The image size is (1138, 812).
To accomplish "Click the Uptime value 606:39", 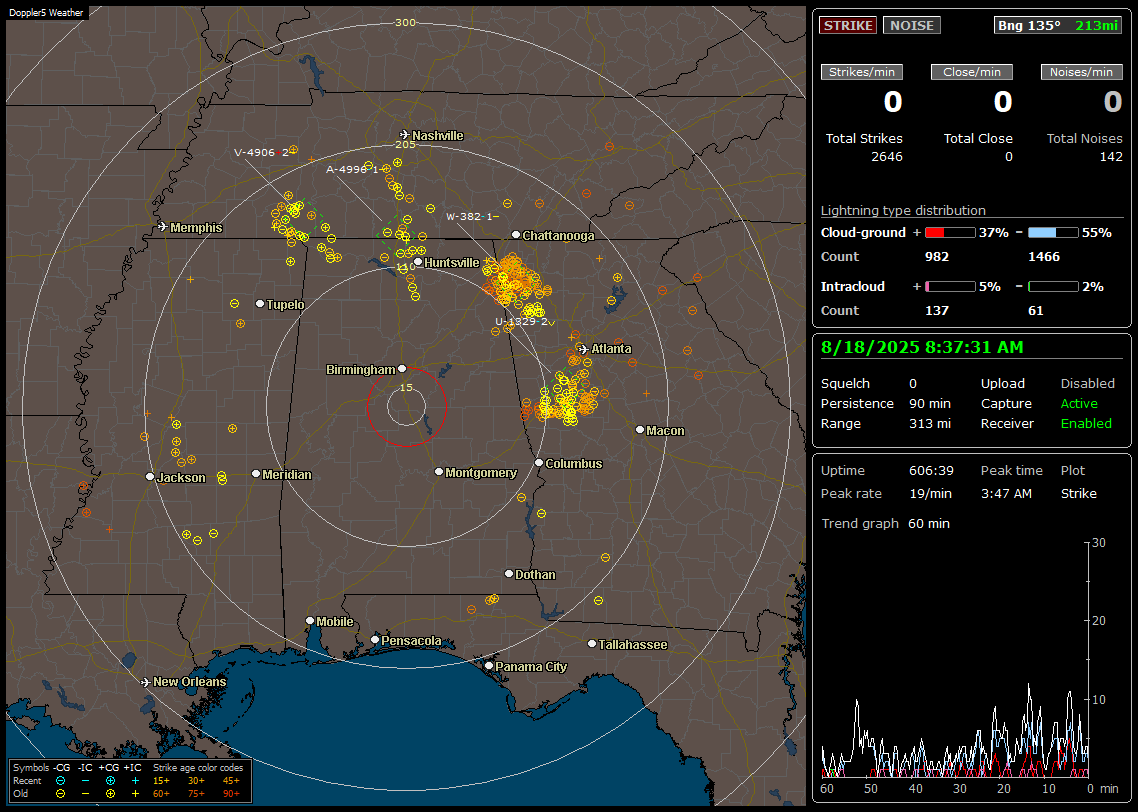I will point(931,471).
